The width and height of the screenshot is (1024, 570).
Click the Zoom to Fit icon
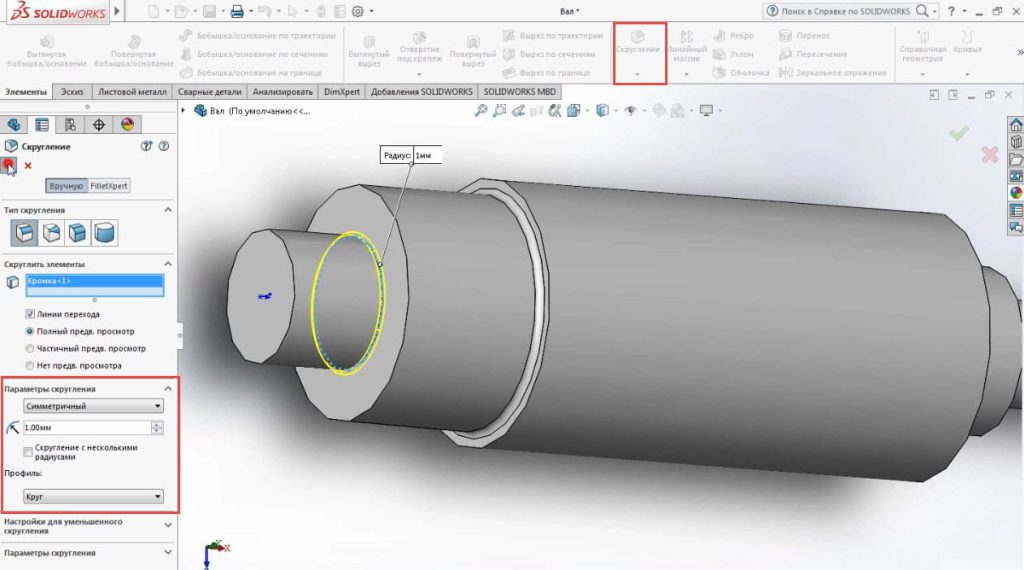(481, 111)
